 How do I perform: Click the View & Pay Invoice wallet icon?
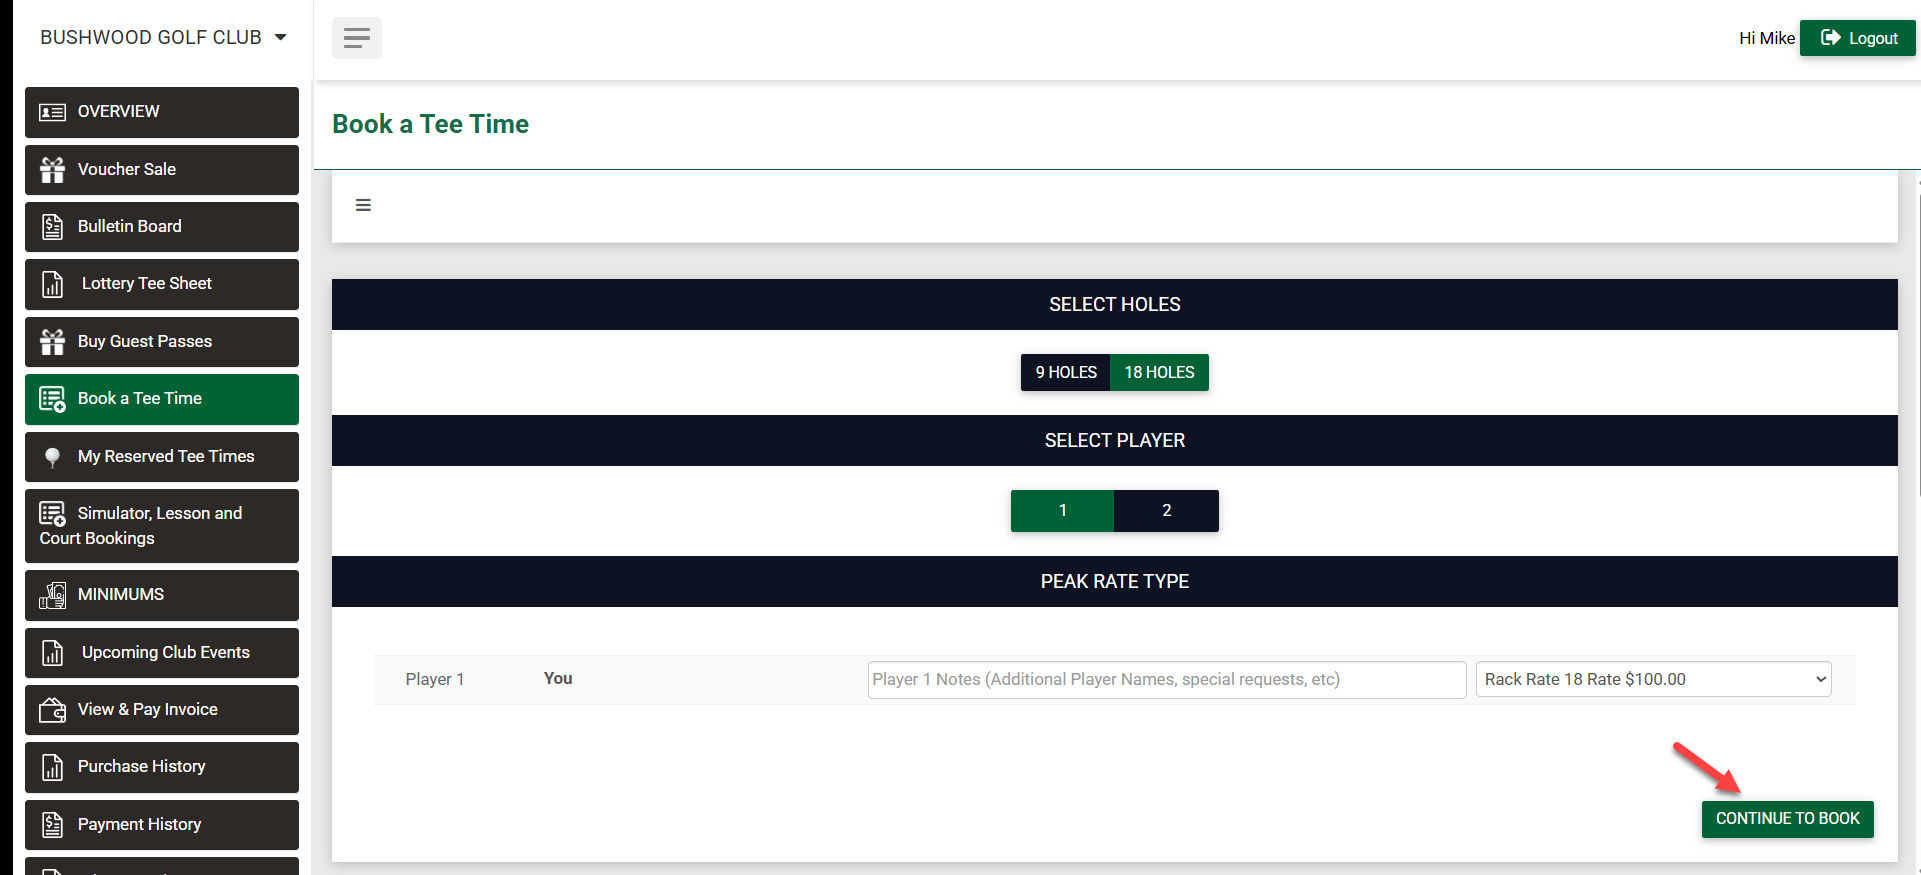tap(52, 710)
